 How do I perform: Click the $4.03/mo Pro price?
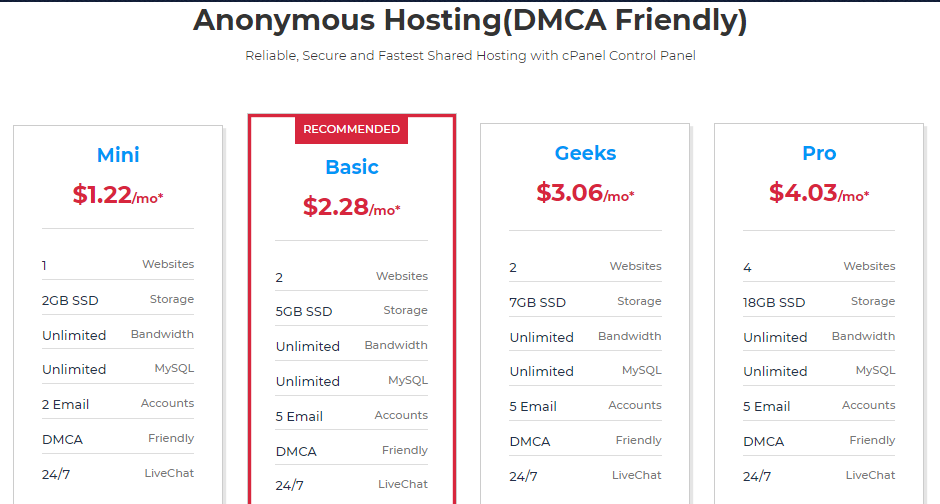pyautogui.click(x=818, y=193)
